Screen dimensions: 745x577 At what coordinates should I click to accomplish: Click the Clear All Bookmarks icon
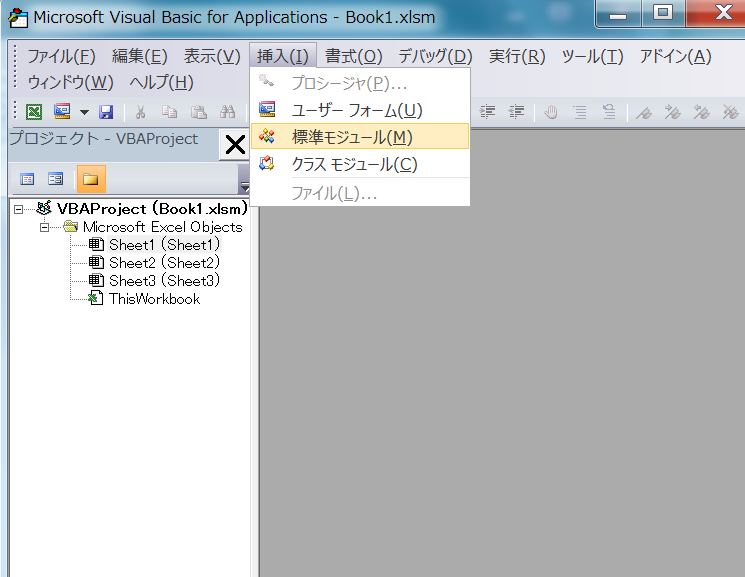(730, 112)
